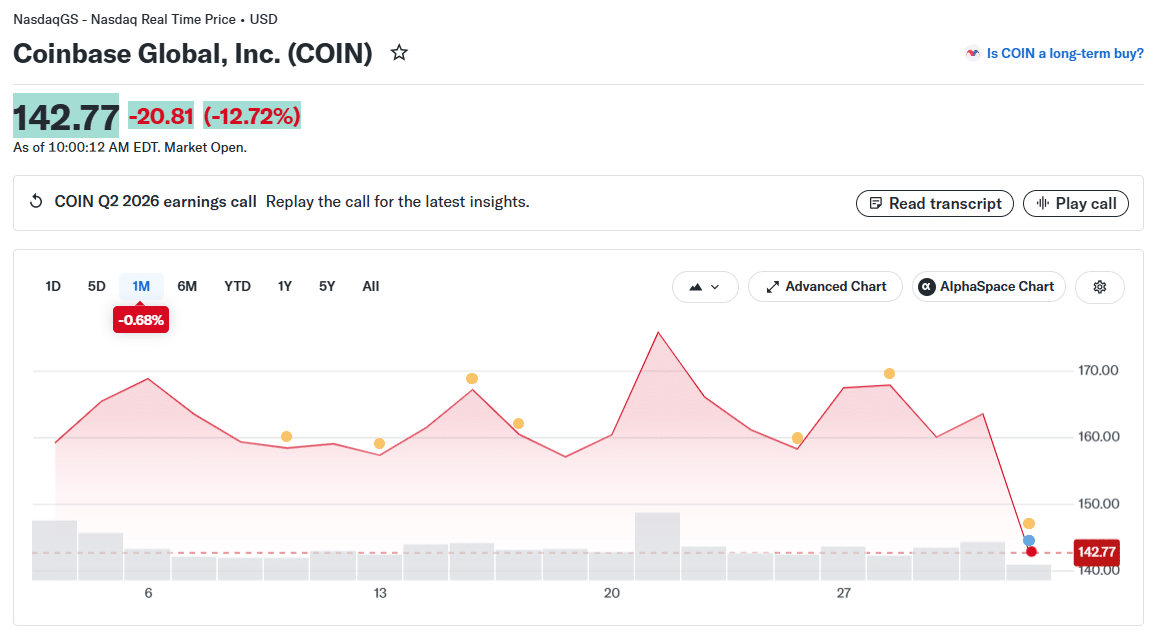This screenshot has height=630, width=1155.
Task: Select the 1D range tab
Action: 53,286
